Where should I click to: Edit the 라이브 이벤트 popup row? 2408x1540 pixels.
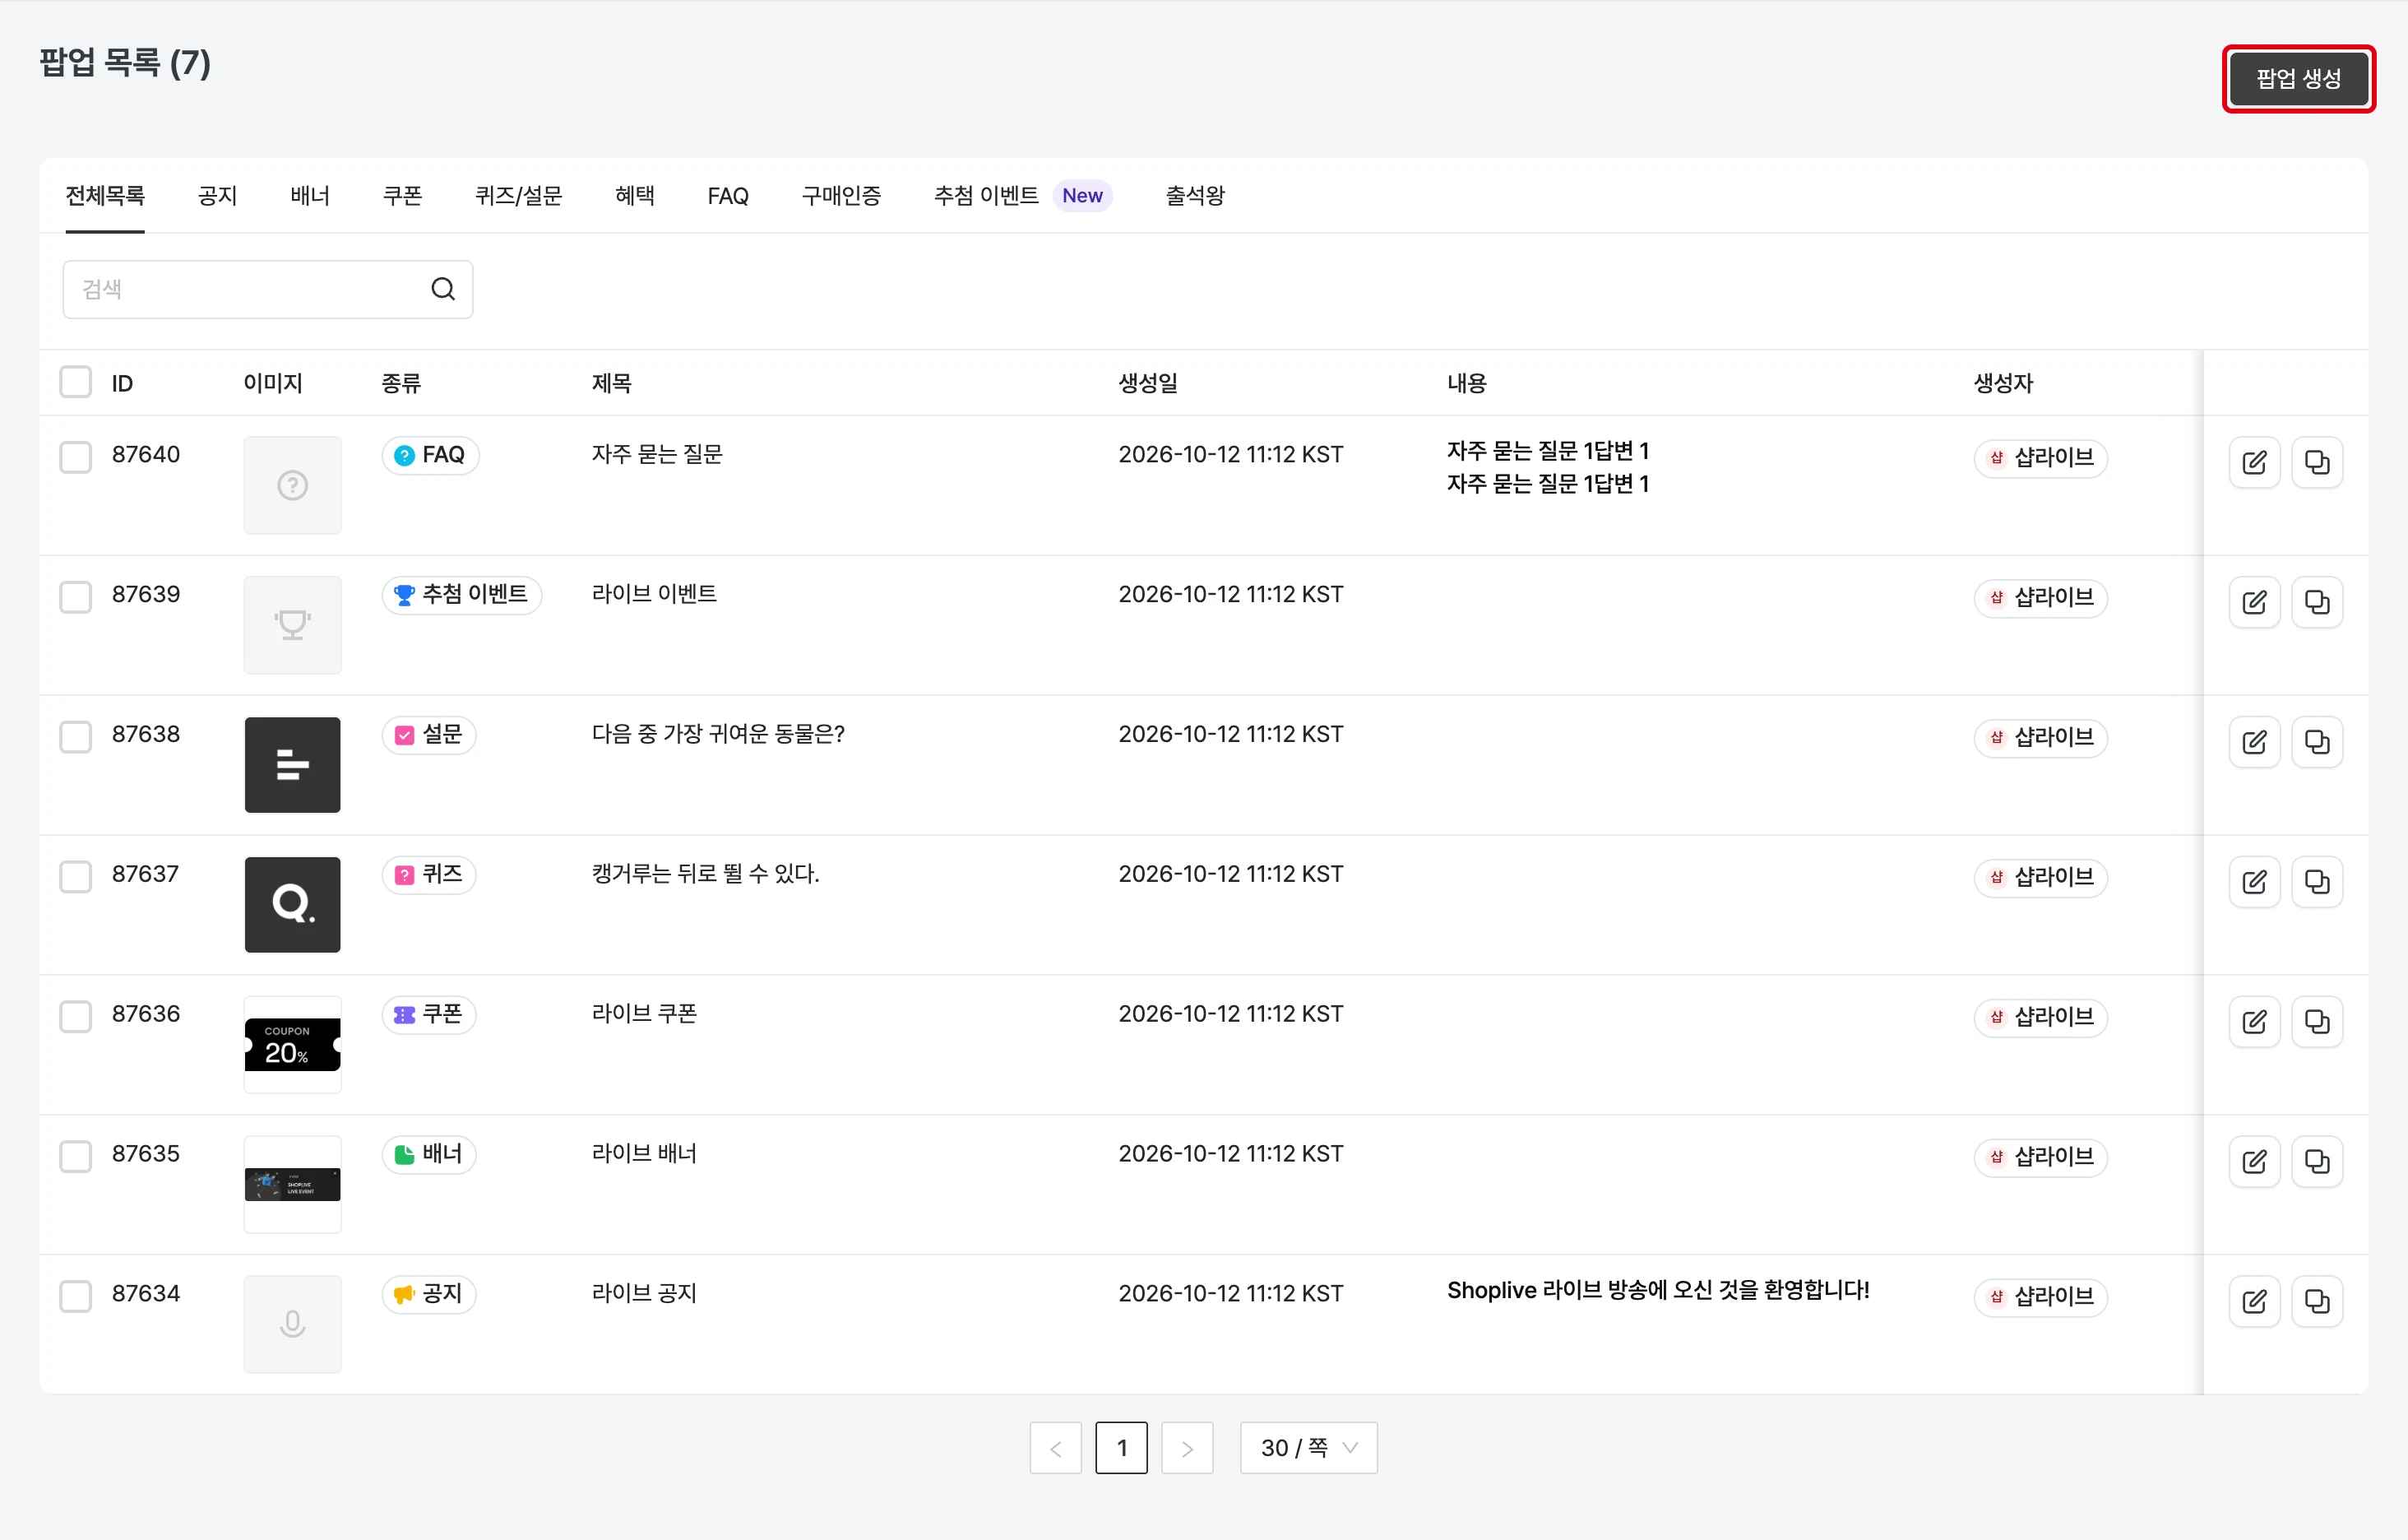[x=2254, y=602]
